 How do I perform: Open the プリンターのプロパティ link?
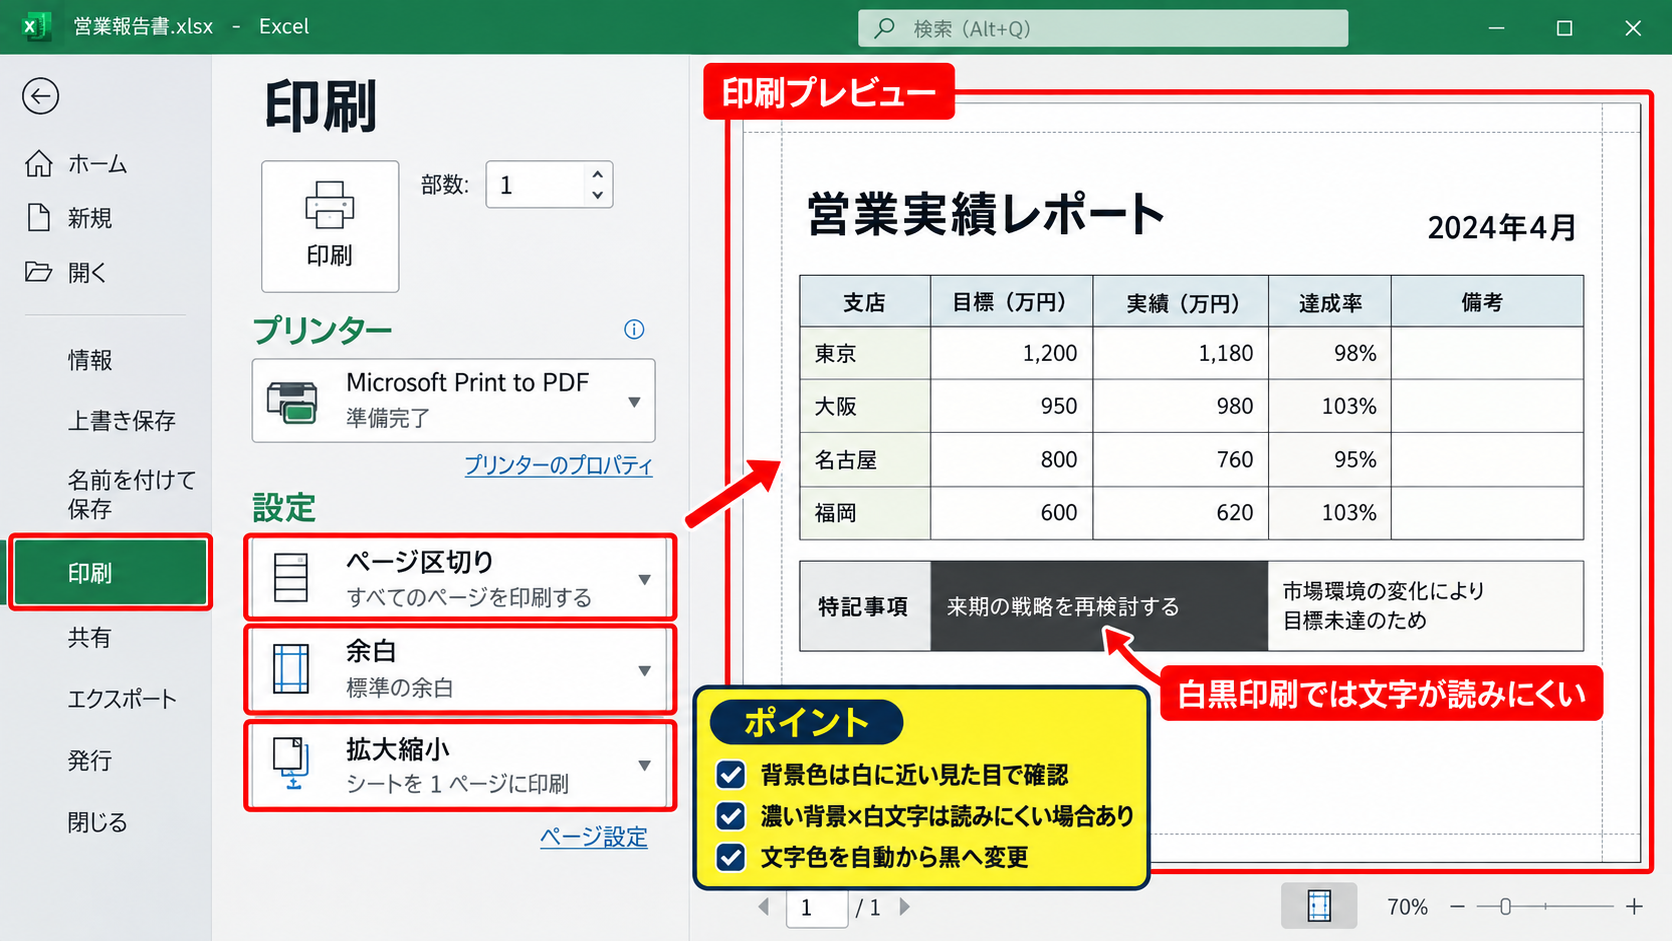[558, 465]
